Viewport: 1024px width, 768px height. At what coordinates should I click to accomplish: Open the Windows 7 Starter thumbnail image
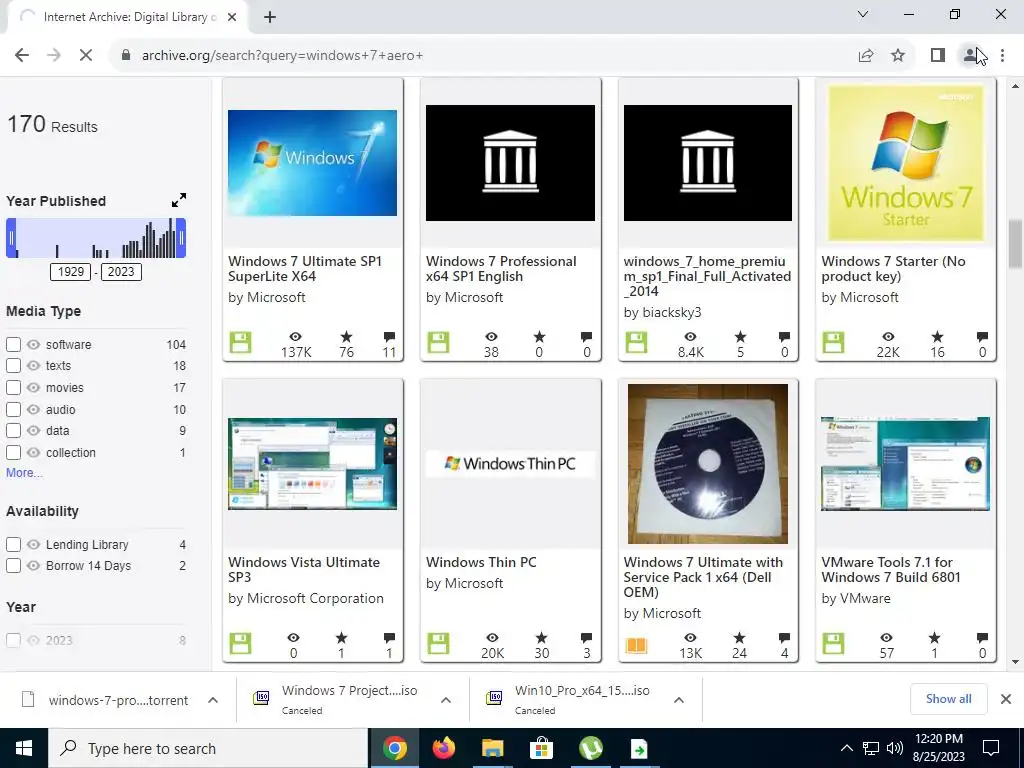click(905, 163)
